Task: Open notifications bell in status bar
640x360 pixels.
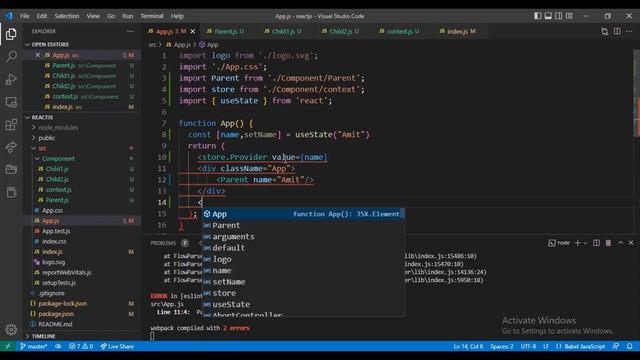Action: [x=630, y=347]
